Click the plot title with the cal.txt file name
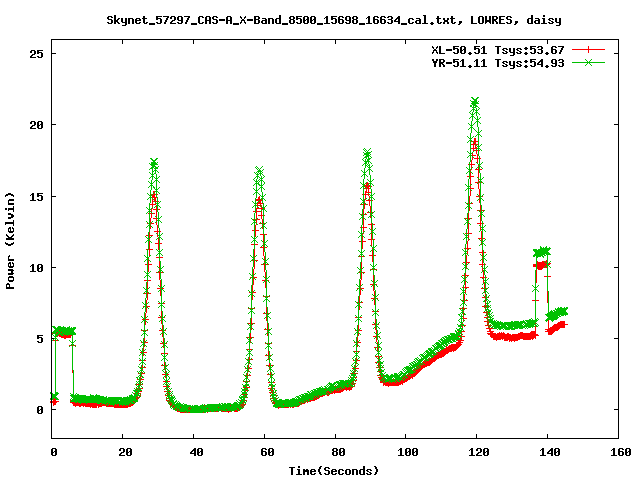 [x=334, y=20]
